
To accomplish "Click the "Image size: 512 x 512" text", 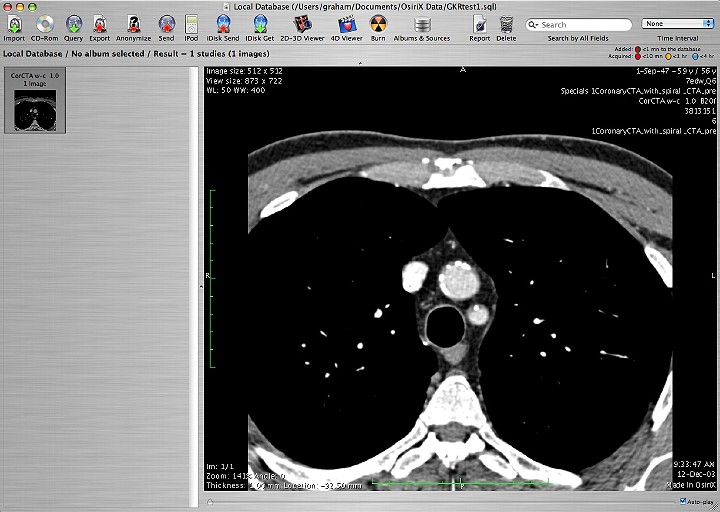I will click(244, 71).
